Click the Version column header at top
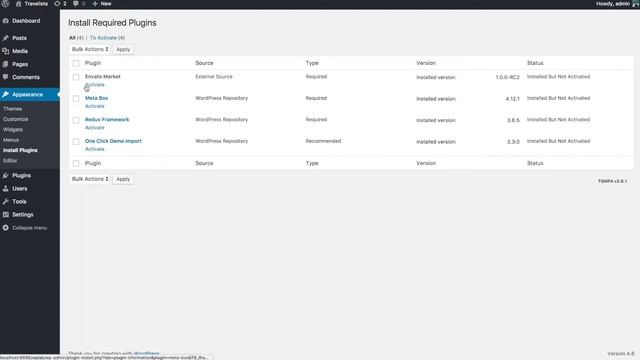Viewport: 640px width, 360px height. click(426, 63)
